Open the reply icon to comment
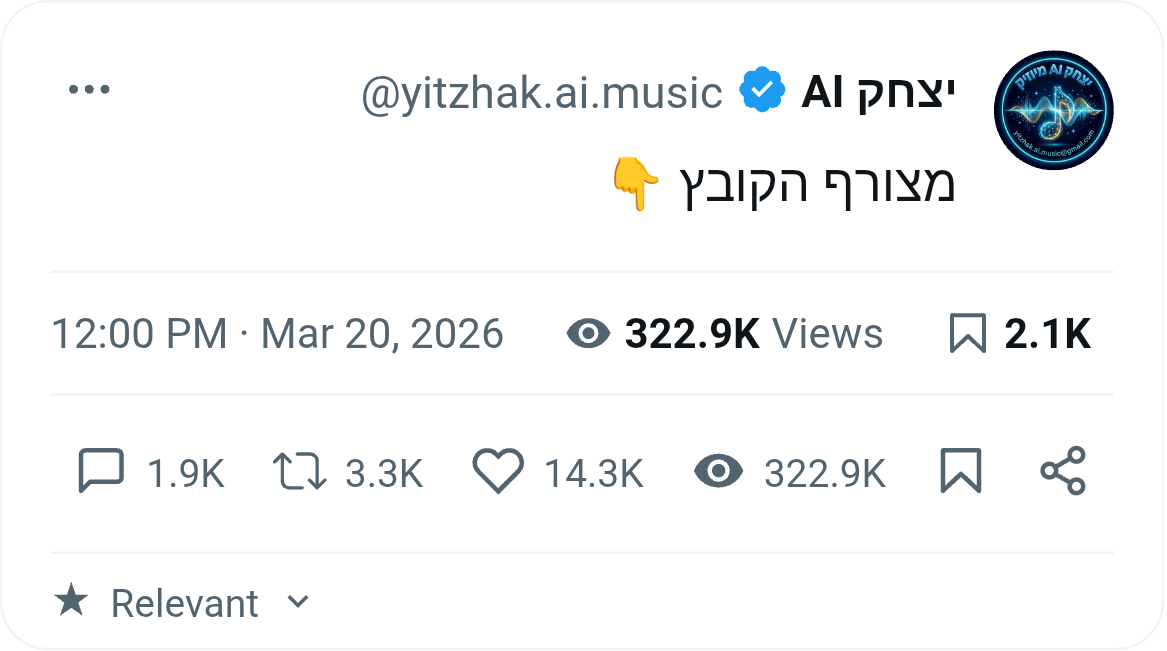 [x=101, y=471]
